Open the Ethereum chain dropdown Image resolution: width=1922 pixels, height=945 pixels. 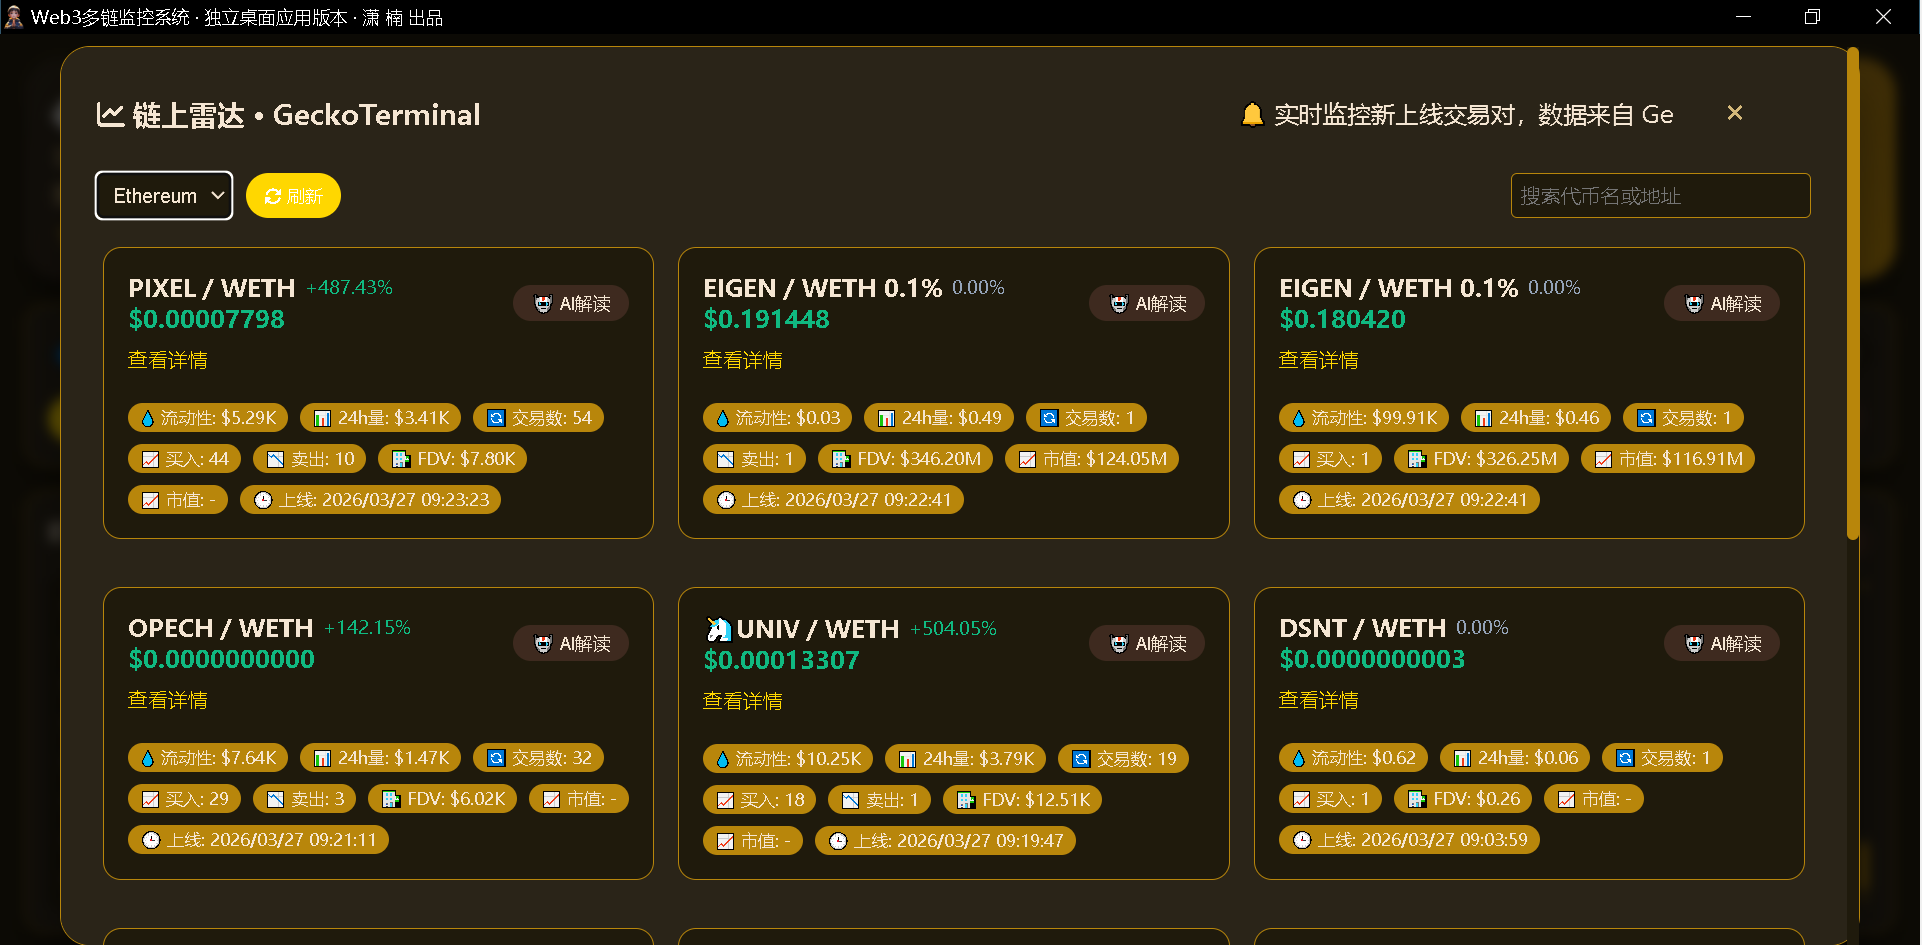[x=164, y=196]
